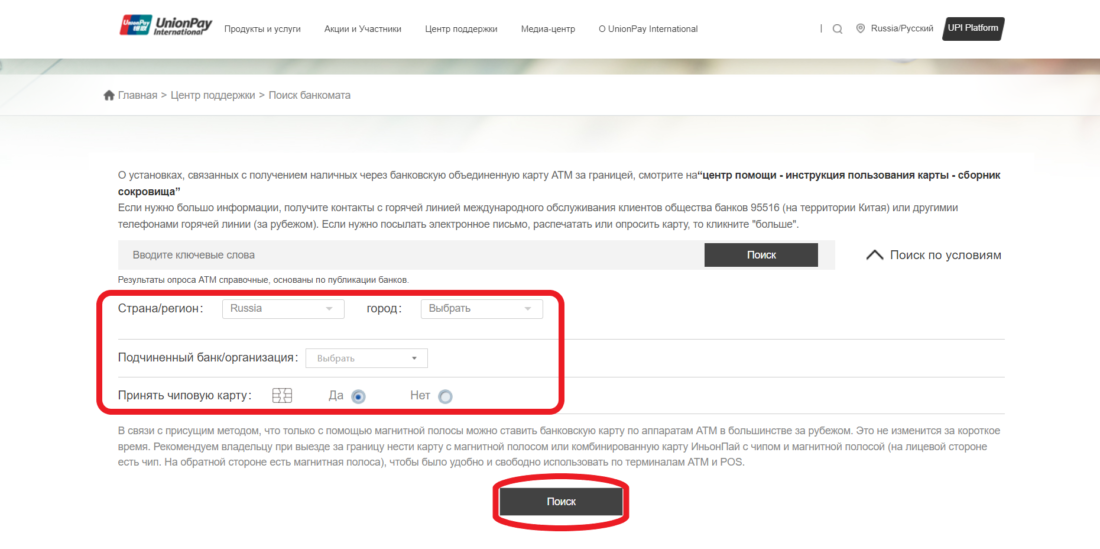Select the Да radio button

click(x=358, y=396)
